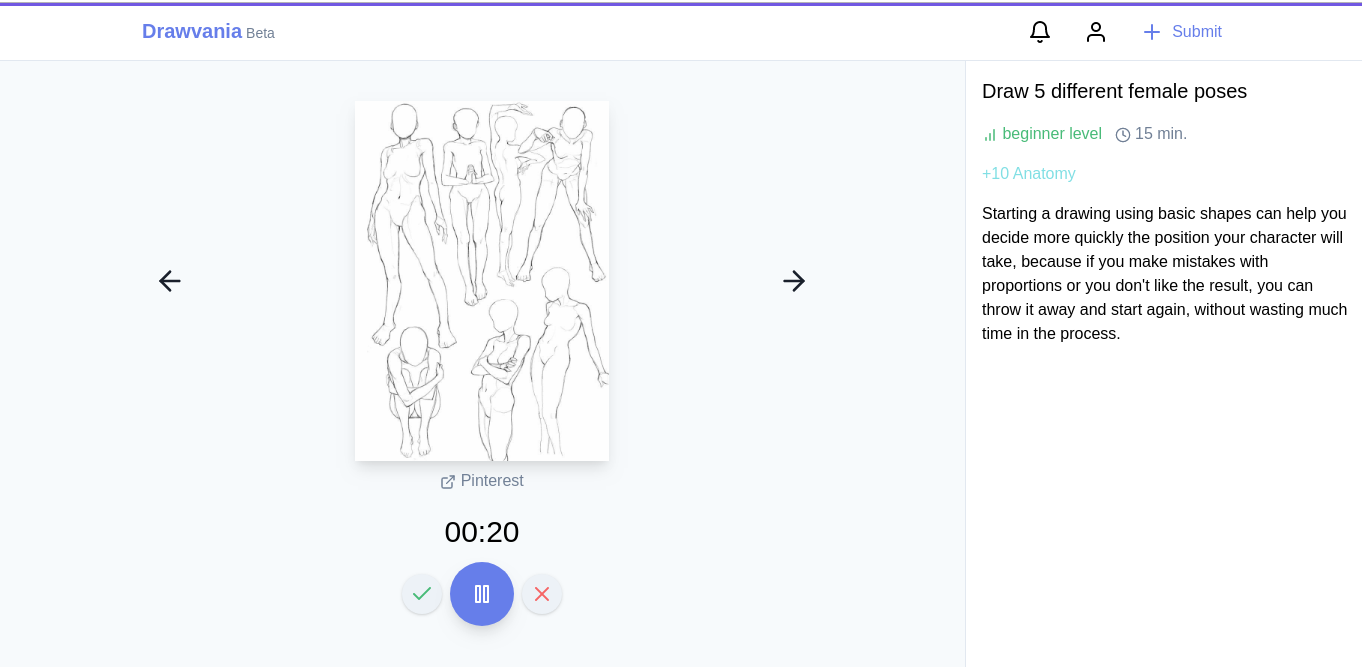Click the clock icon next to 15 min

(x=1123, y=134)
